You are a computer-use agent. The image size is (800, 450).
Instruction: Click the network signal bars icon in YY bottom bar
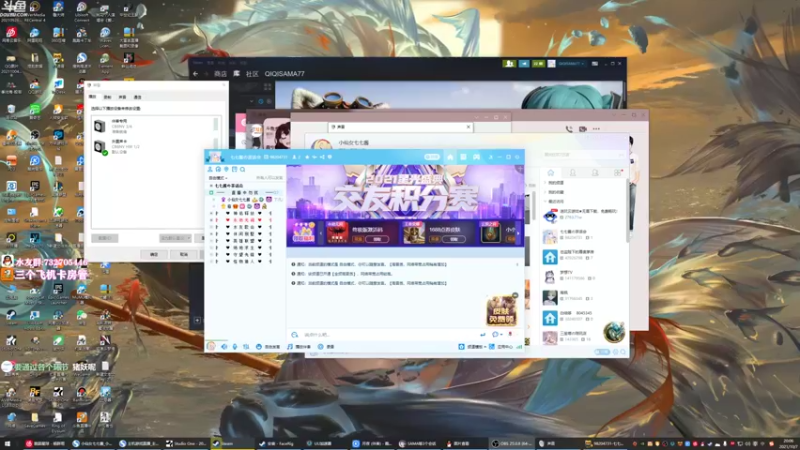[519, 346]
